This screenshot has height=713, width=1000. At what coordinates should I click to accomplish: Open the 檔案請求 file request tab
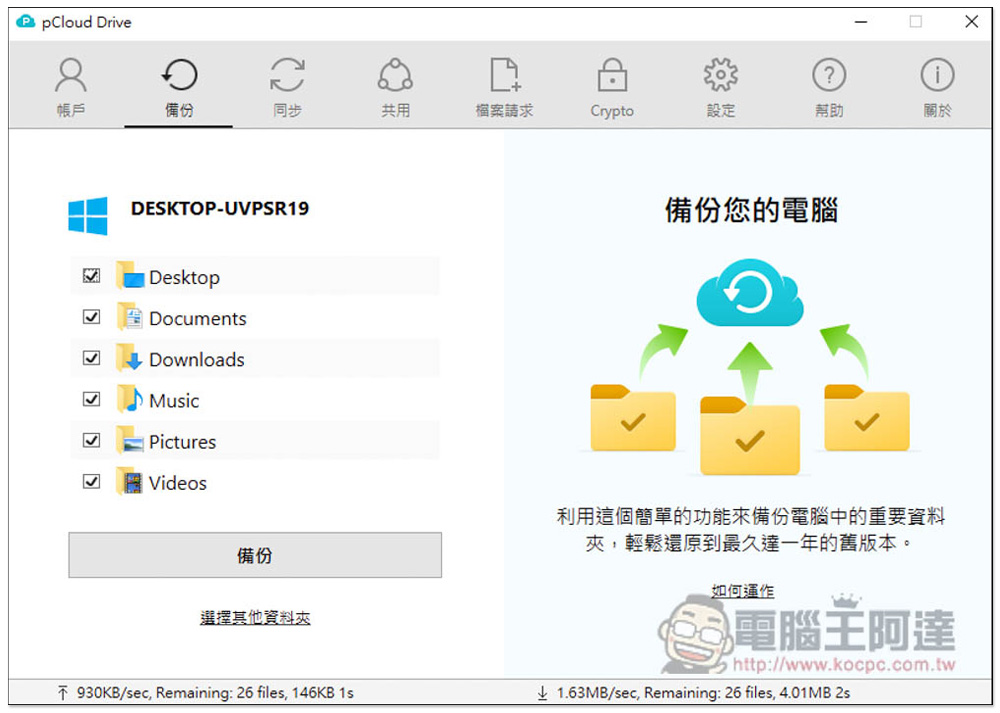[504, 87]
